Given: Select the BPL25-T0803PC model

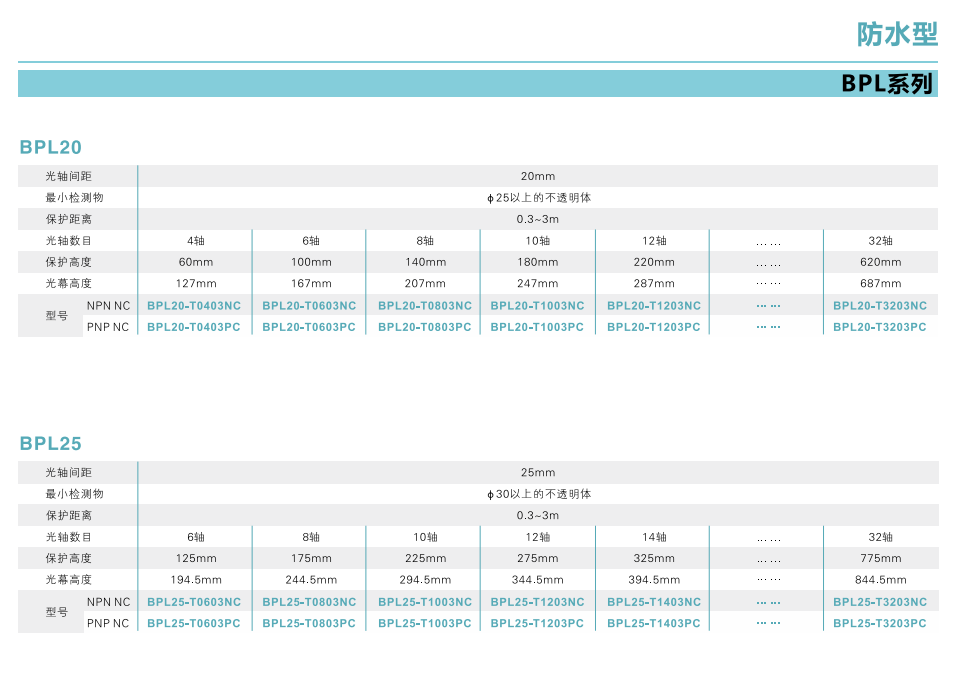Looking at the screenshot, I should coord(309,623).
